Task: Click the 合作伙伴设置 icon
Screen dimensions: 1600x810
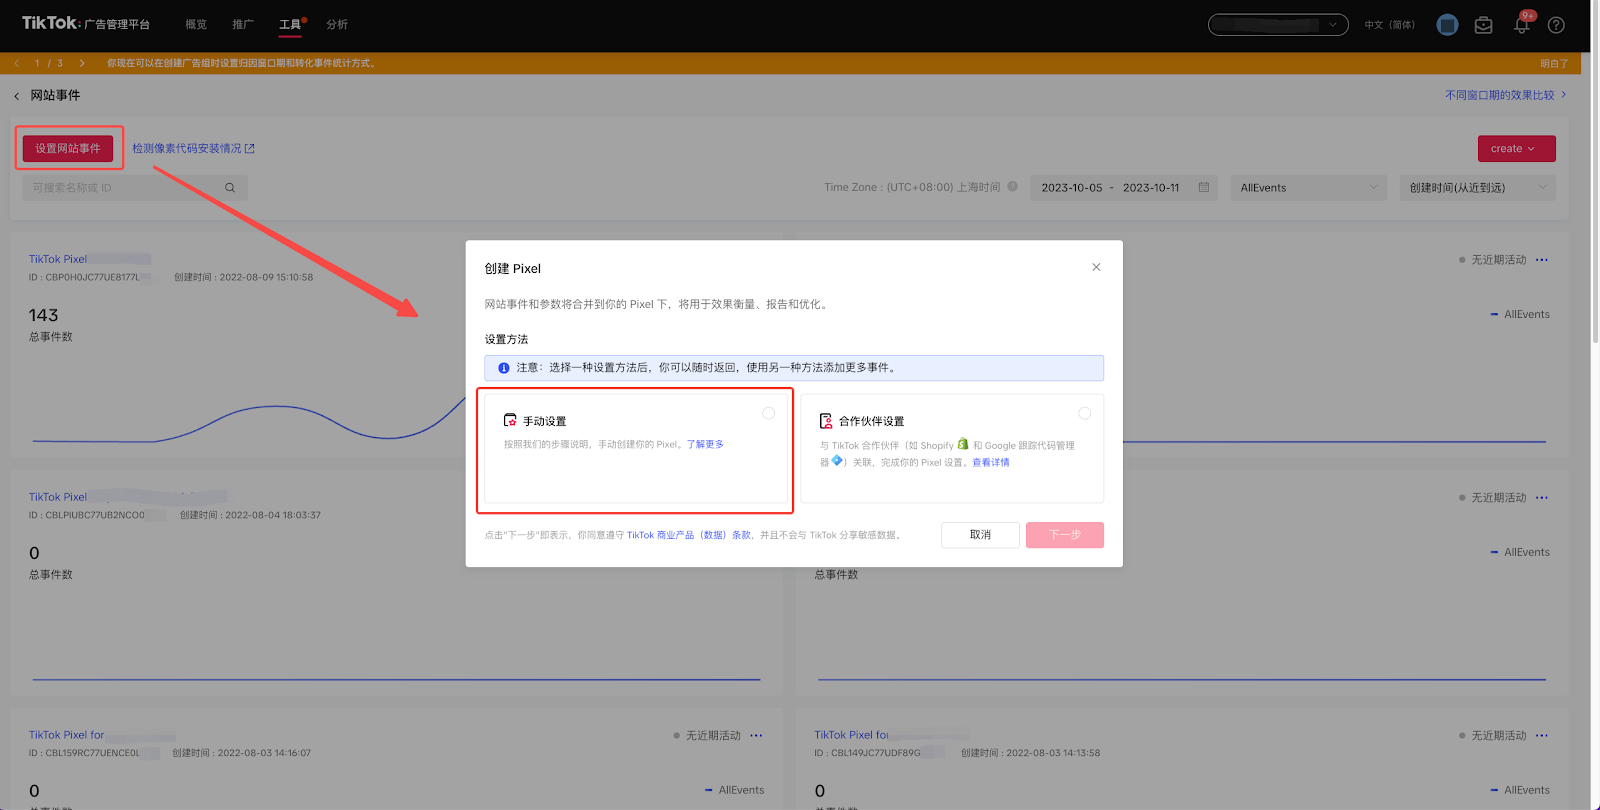Action: 826,421
